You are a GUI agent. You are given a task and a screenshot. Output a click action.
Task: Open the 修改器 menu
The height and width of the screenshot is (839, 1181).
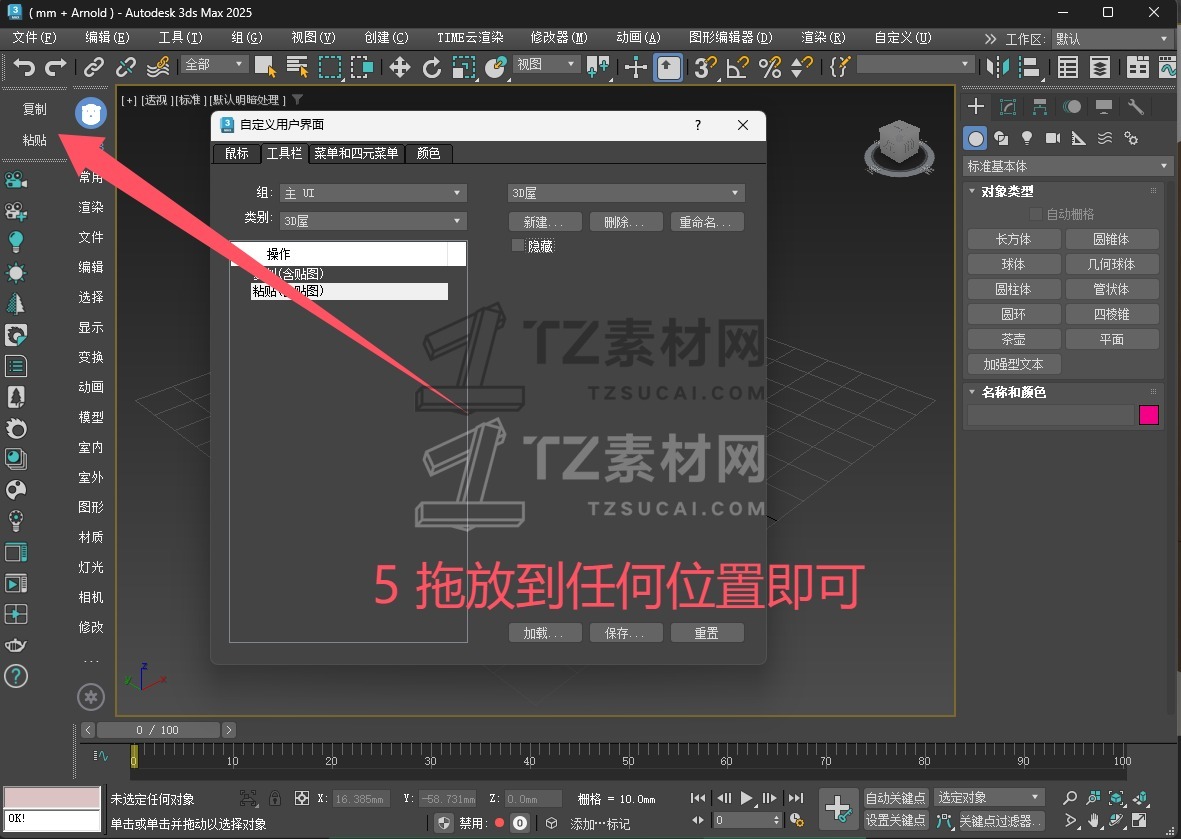pos(559,38)
